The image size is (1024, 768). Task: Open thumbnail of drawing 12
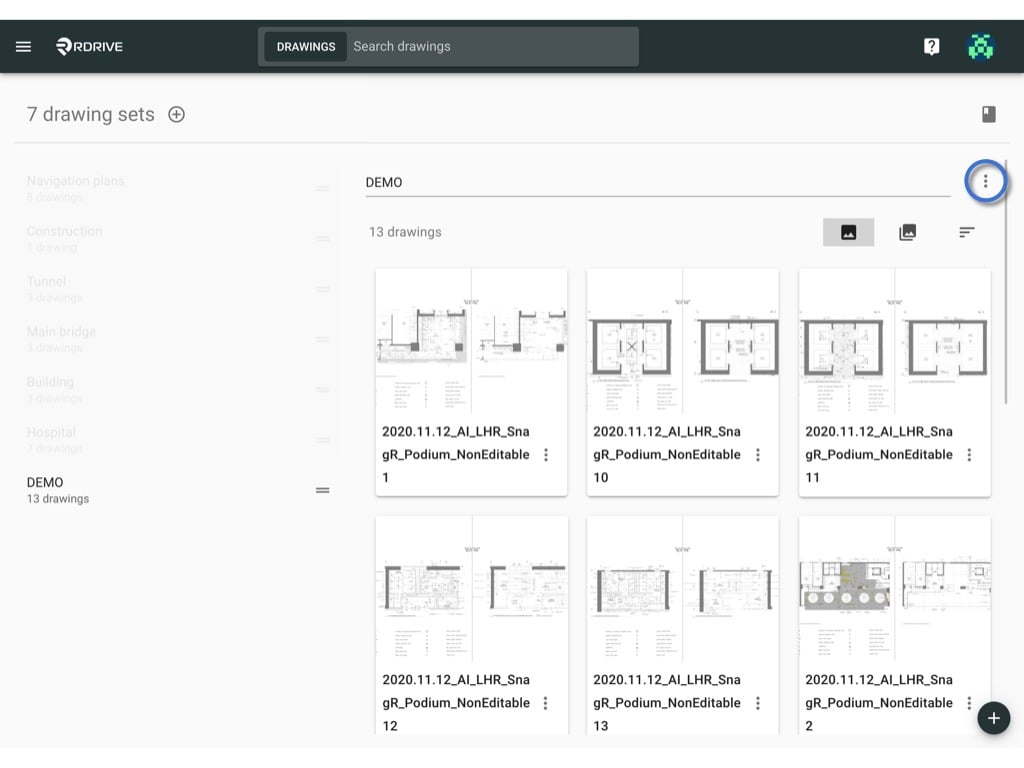(472, 589)
